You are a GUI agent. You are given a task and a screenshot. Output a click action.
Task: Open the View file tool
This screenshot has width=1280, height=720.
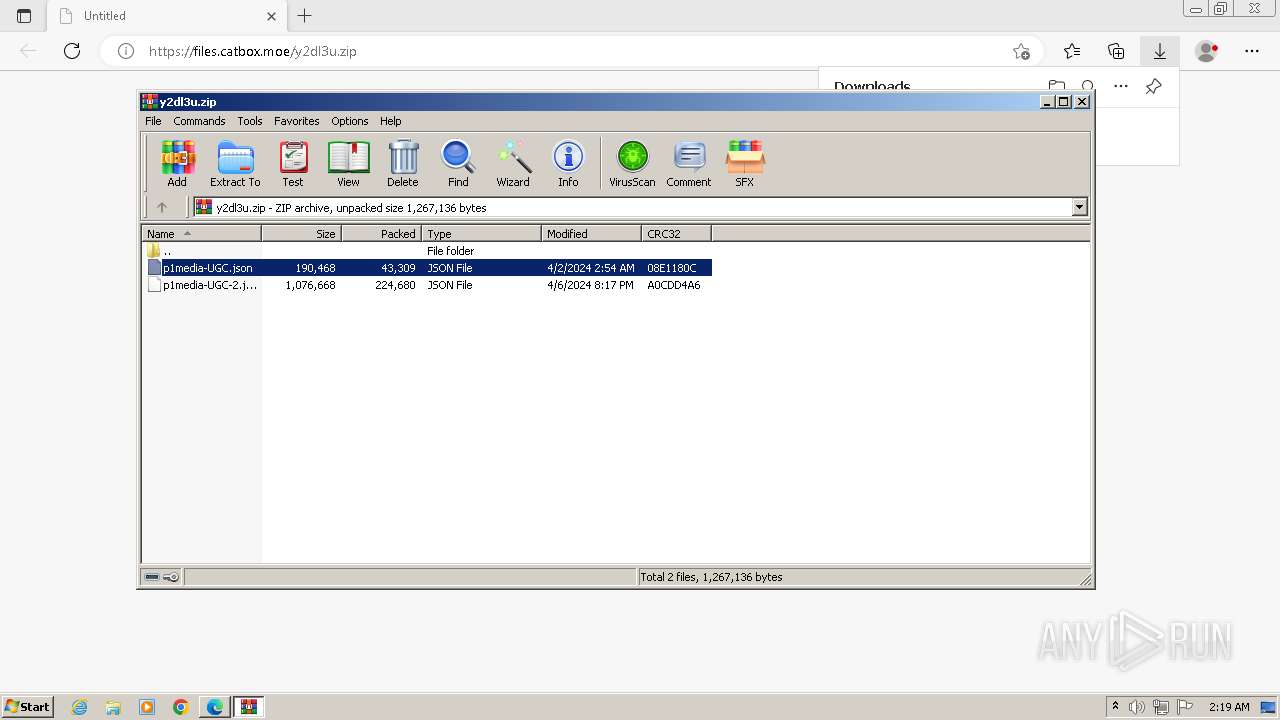pos(348,163)
